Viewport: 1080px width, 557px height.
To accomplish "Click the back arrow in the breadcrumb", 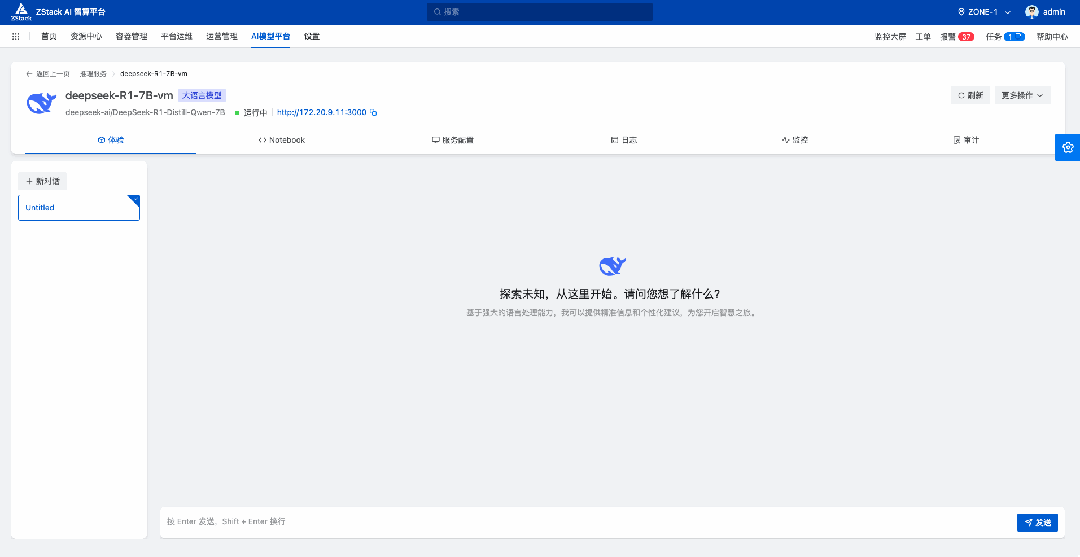I will [29, 74].
